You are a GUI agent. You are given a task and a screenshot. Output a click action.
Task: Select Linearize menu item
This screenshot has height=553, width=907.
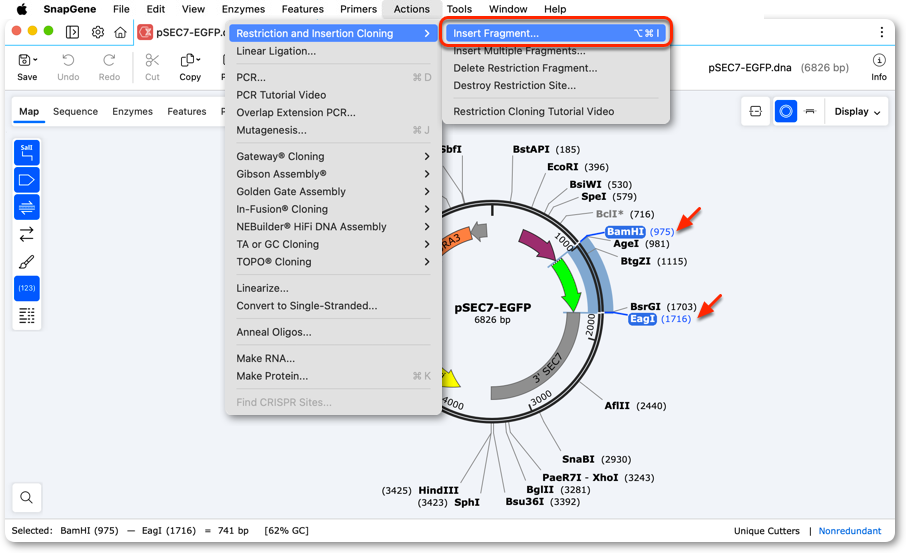(x=333, y=288)
